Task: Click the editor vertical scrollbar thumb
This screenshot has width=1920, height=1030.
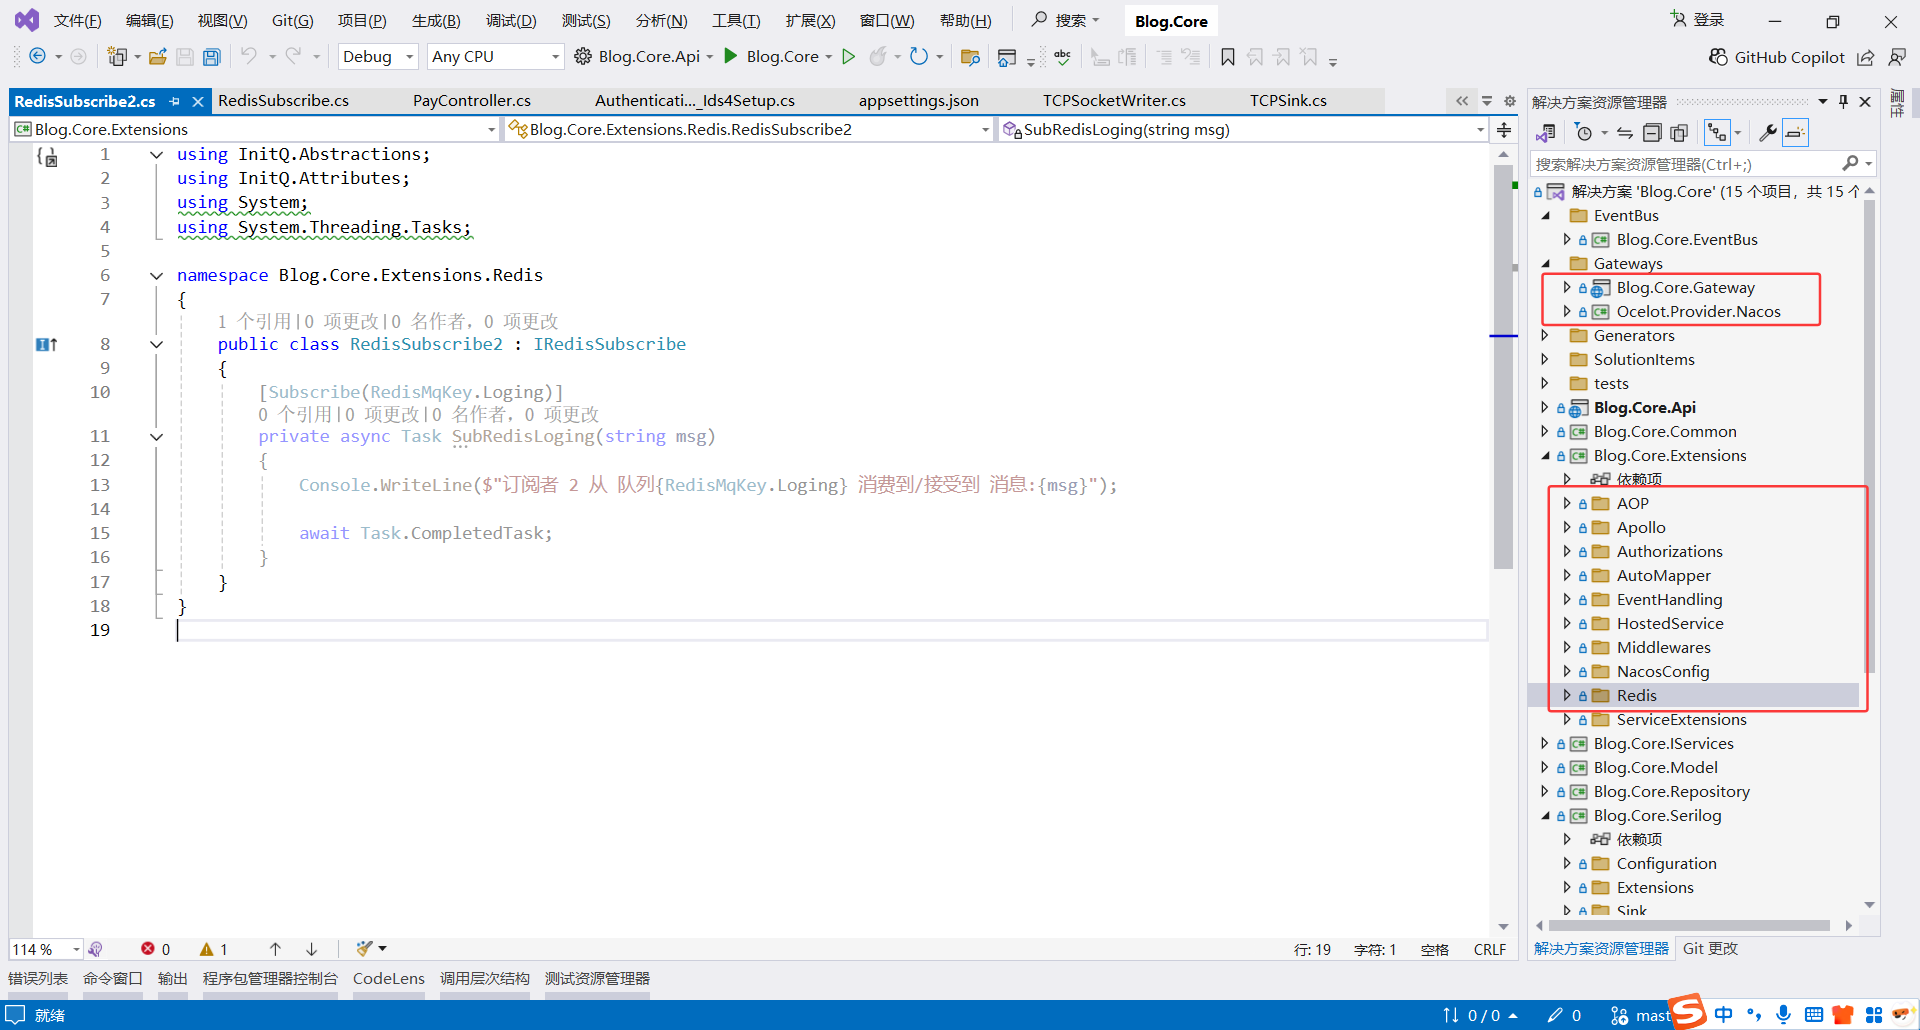Action: click(1503, 366)
